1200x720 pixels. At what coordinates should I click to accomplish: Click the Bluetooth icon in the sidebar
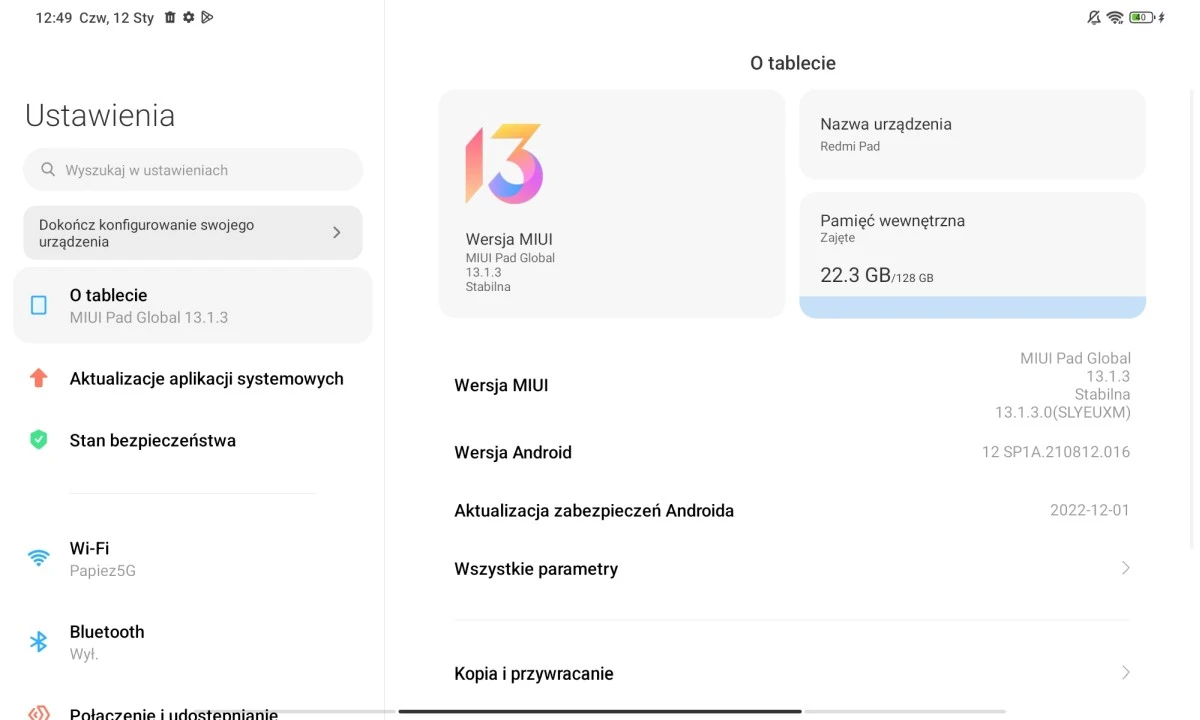(x=40, y=641)
